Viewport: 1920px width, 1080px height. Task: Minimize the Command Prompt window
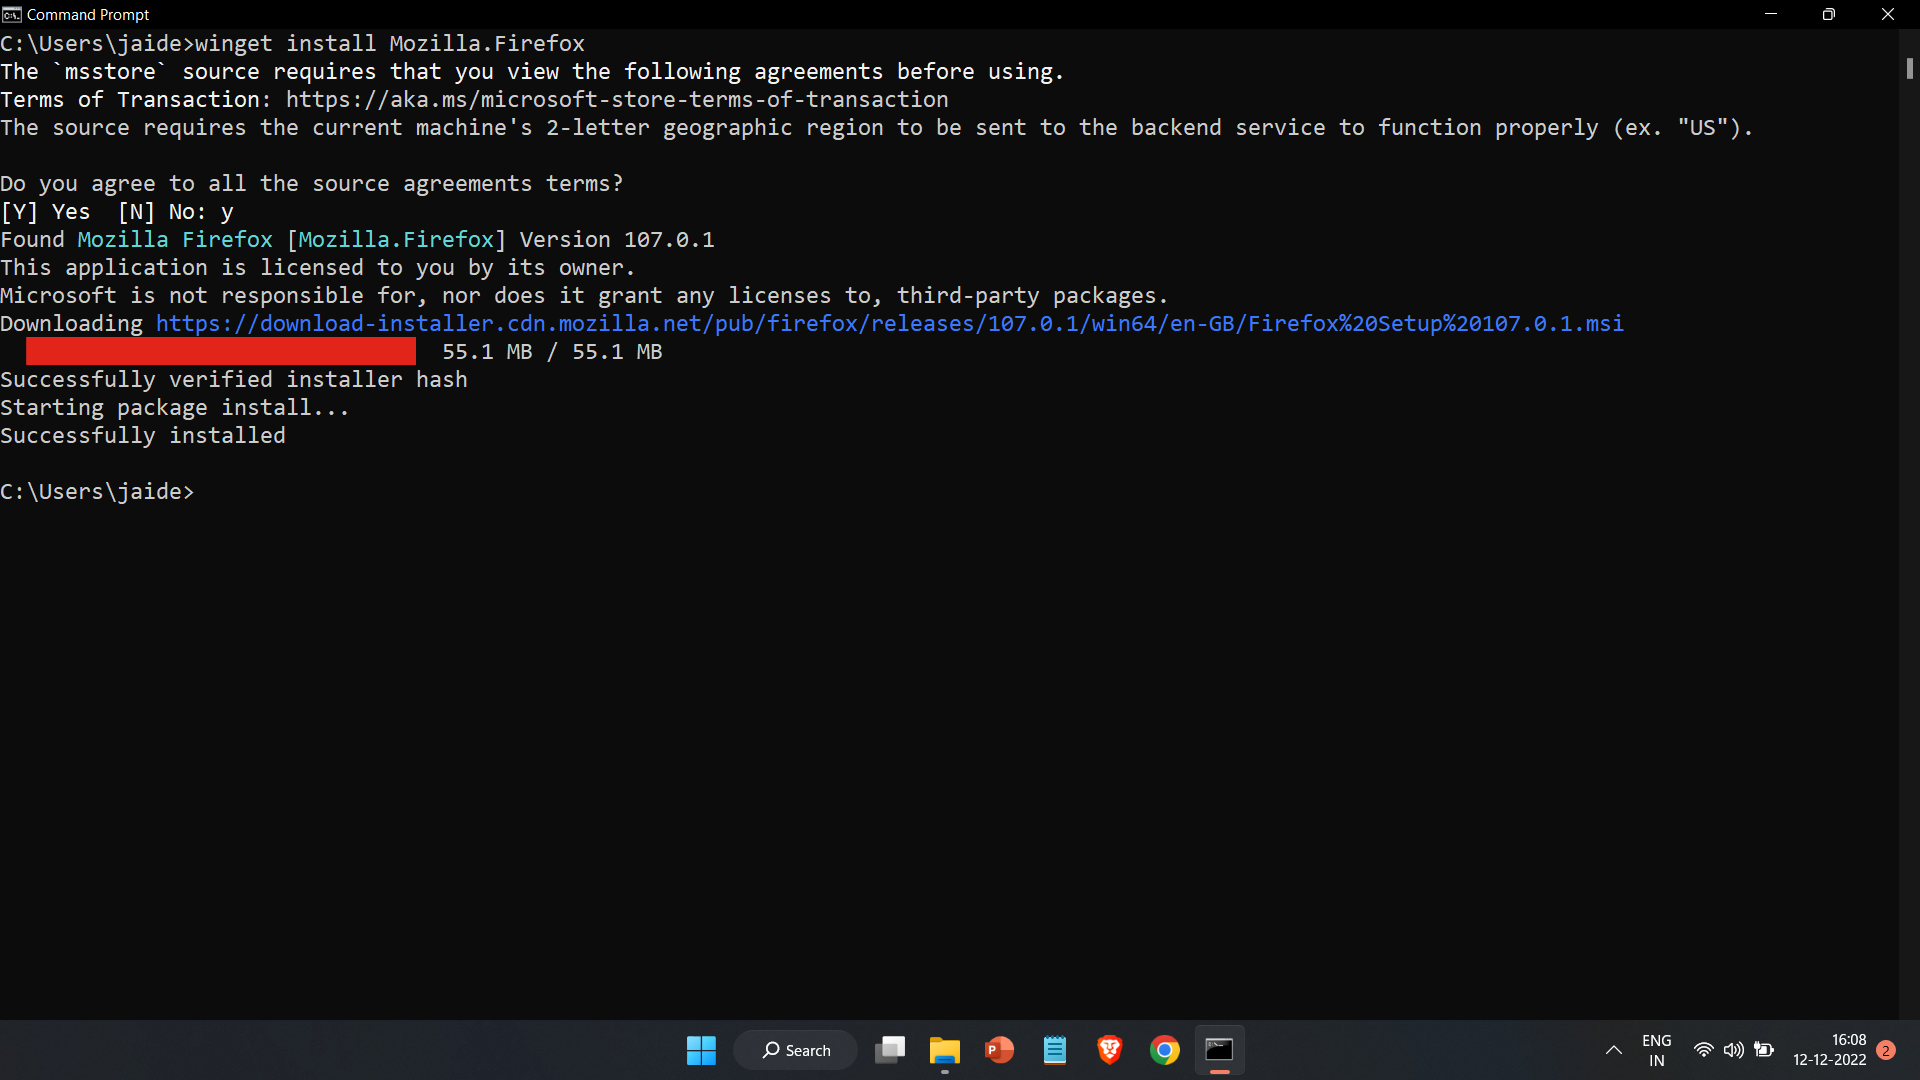tap(1771, 14)
